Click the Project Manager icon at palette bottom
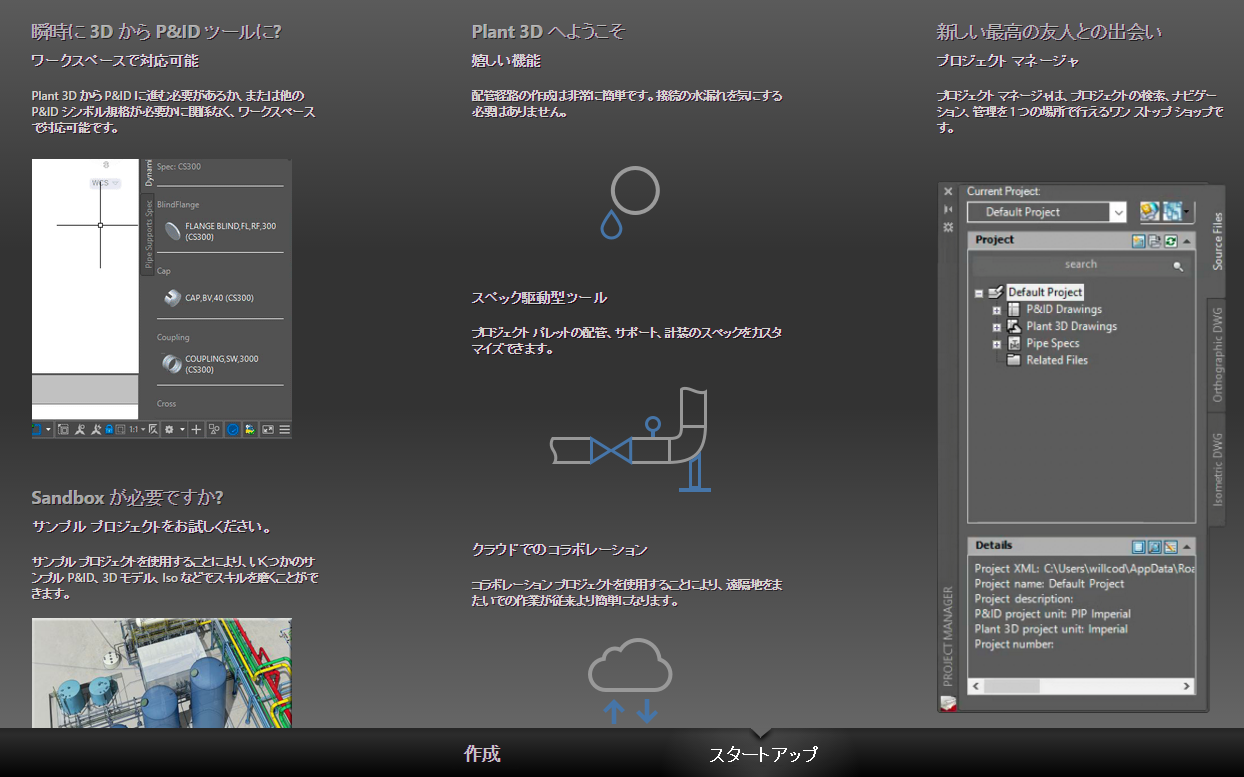The image size is (1244, 777). (948, 703)
